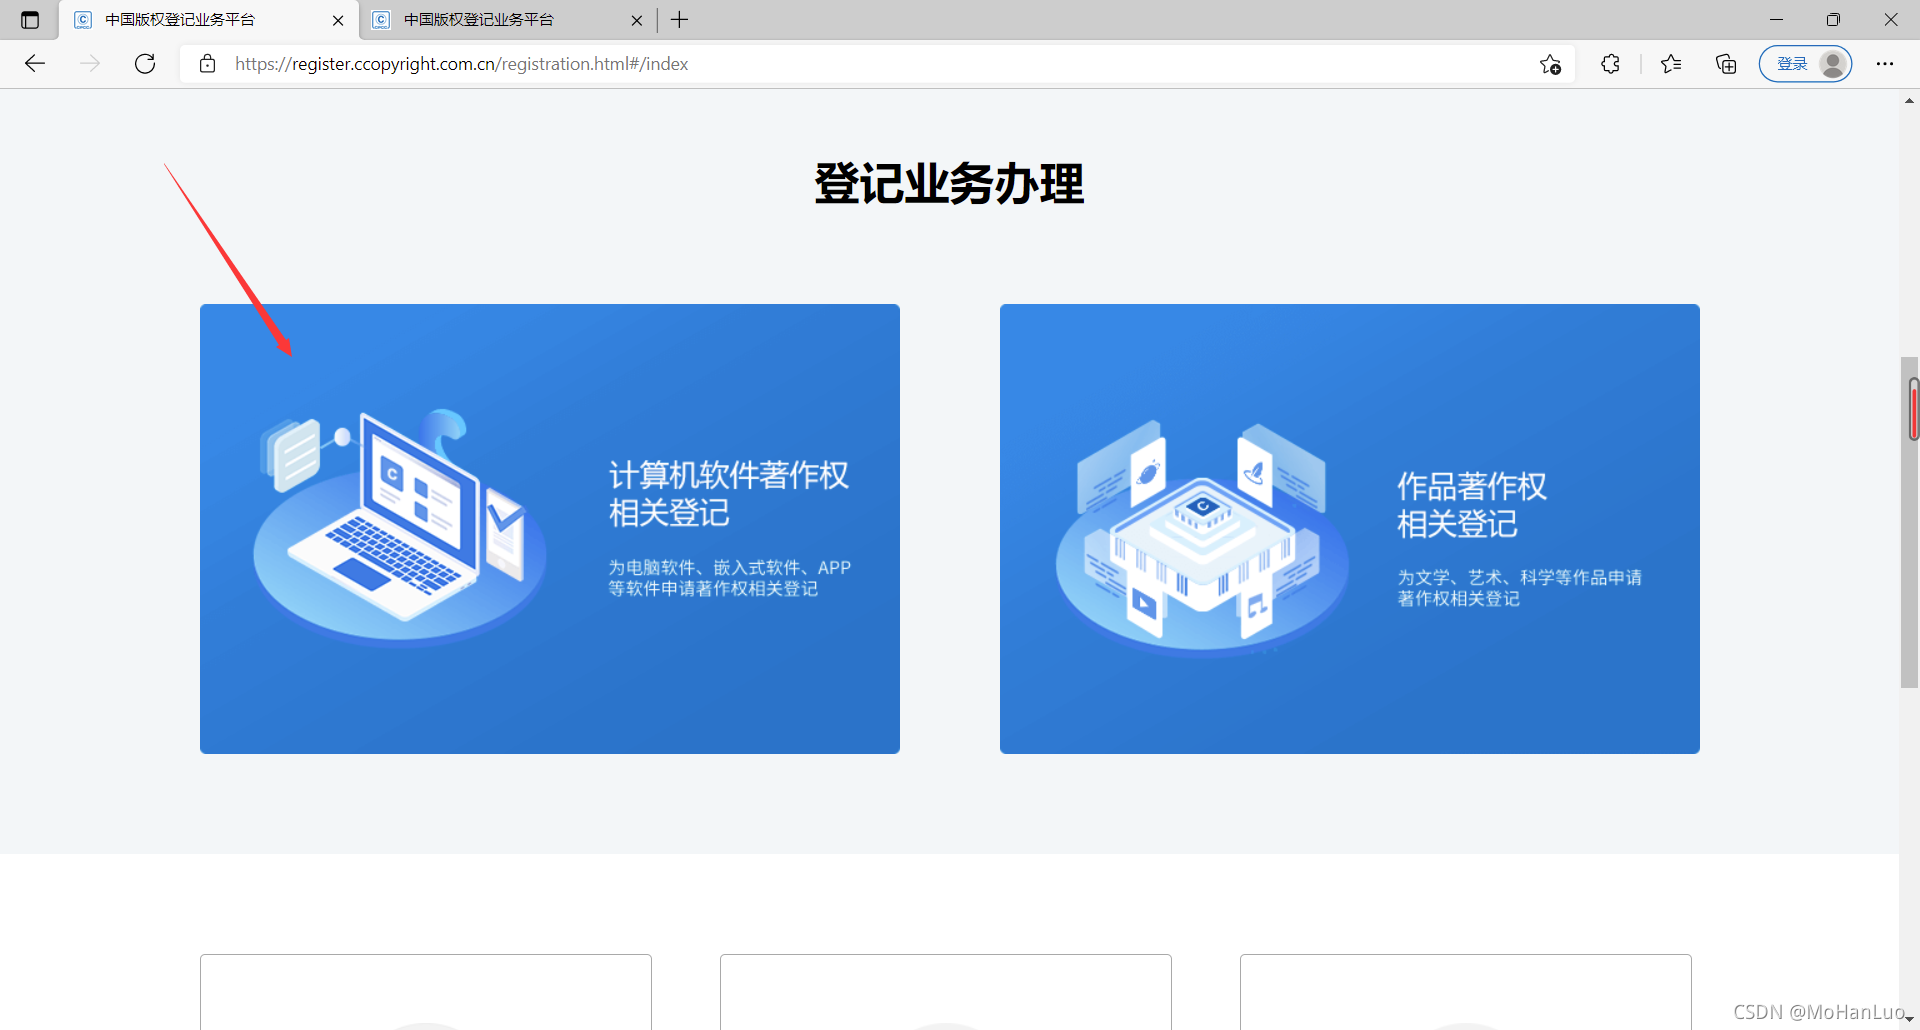Open the Collections panel
This screenshot has width=1920, height=1030.
[1726, 64]
